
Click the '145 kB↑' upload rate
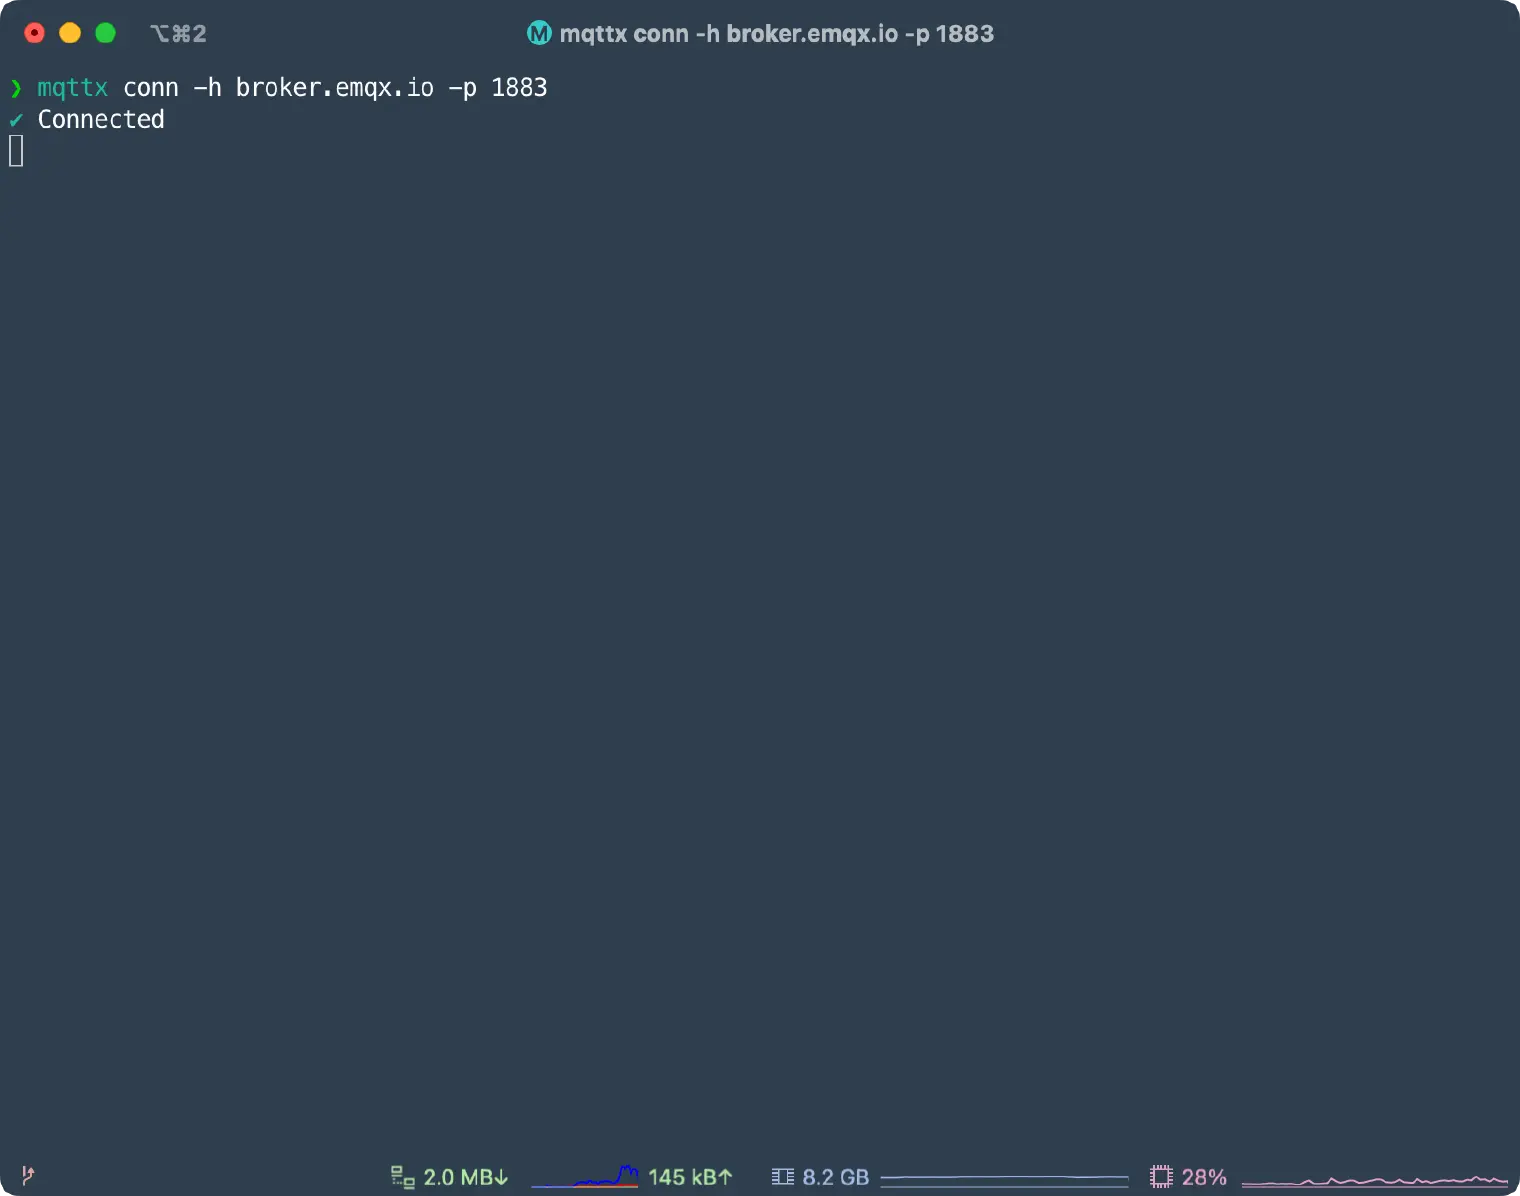tap(691, 1177)
